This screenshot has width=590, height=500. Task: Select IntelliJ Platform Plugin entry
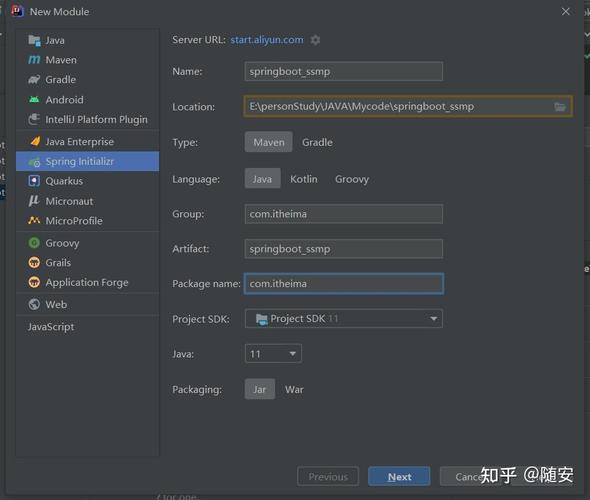point(88,119)
